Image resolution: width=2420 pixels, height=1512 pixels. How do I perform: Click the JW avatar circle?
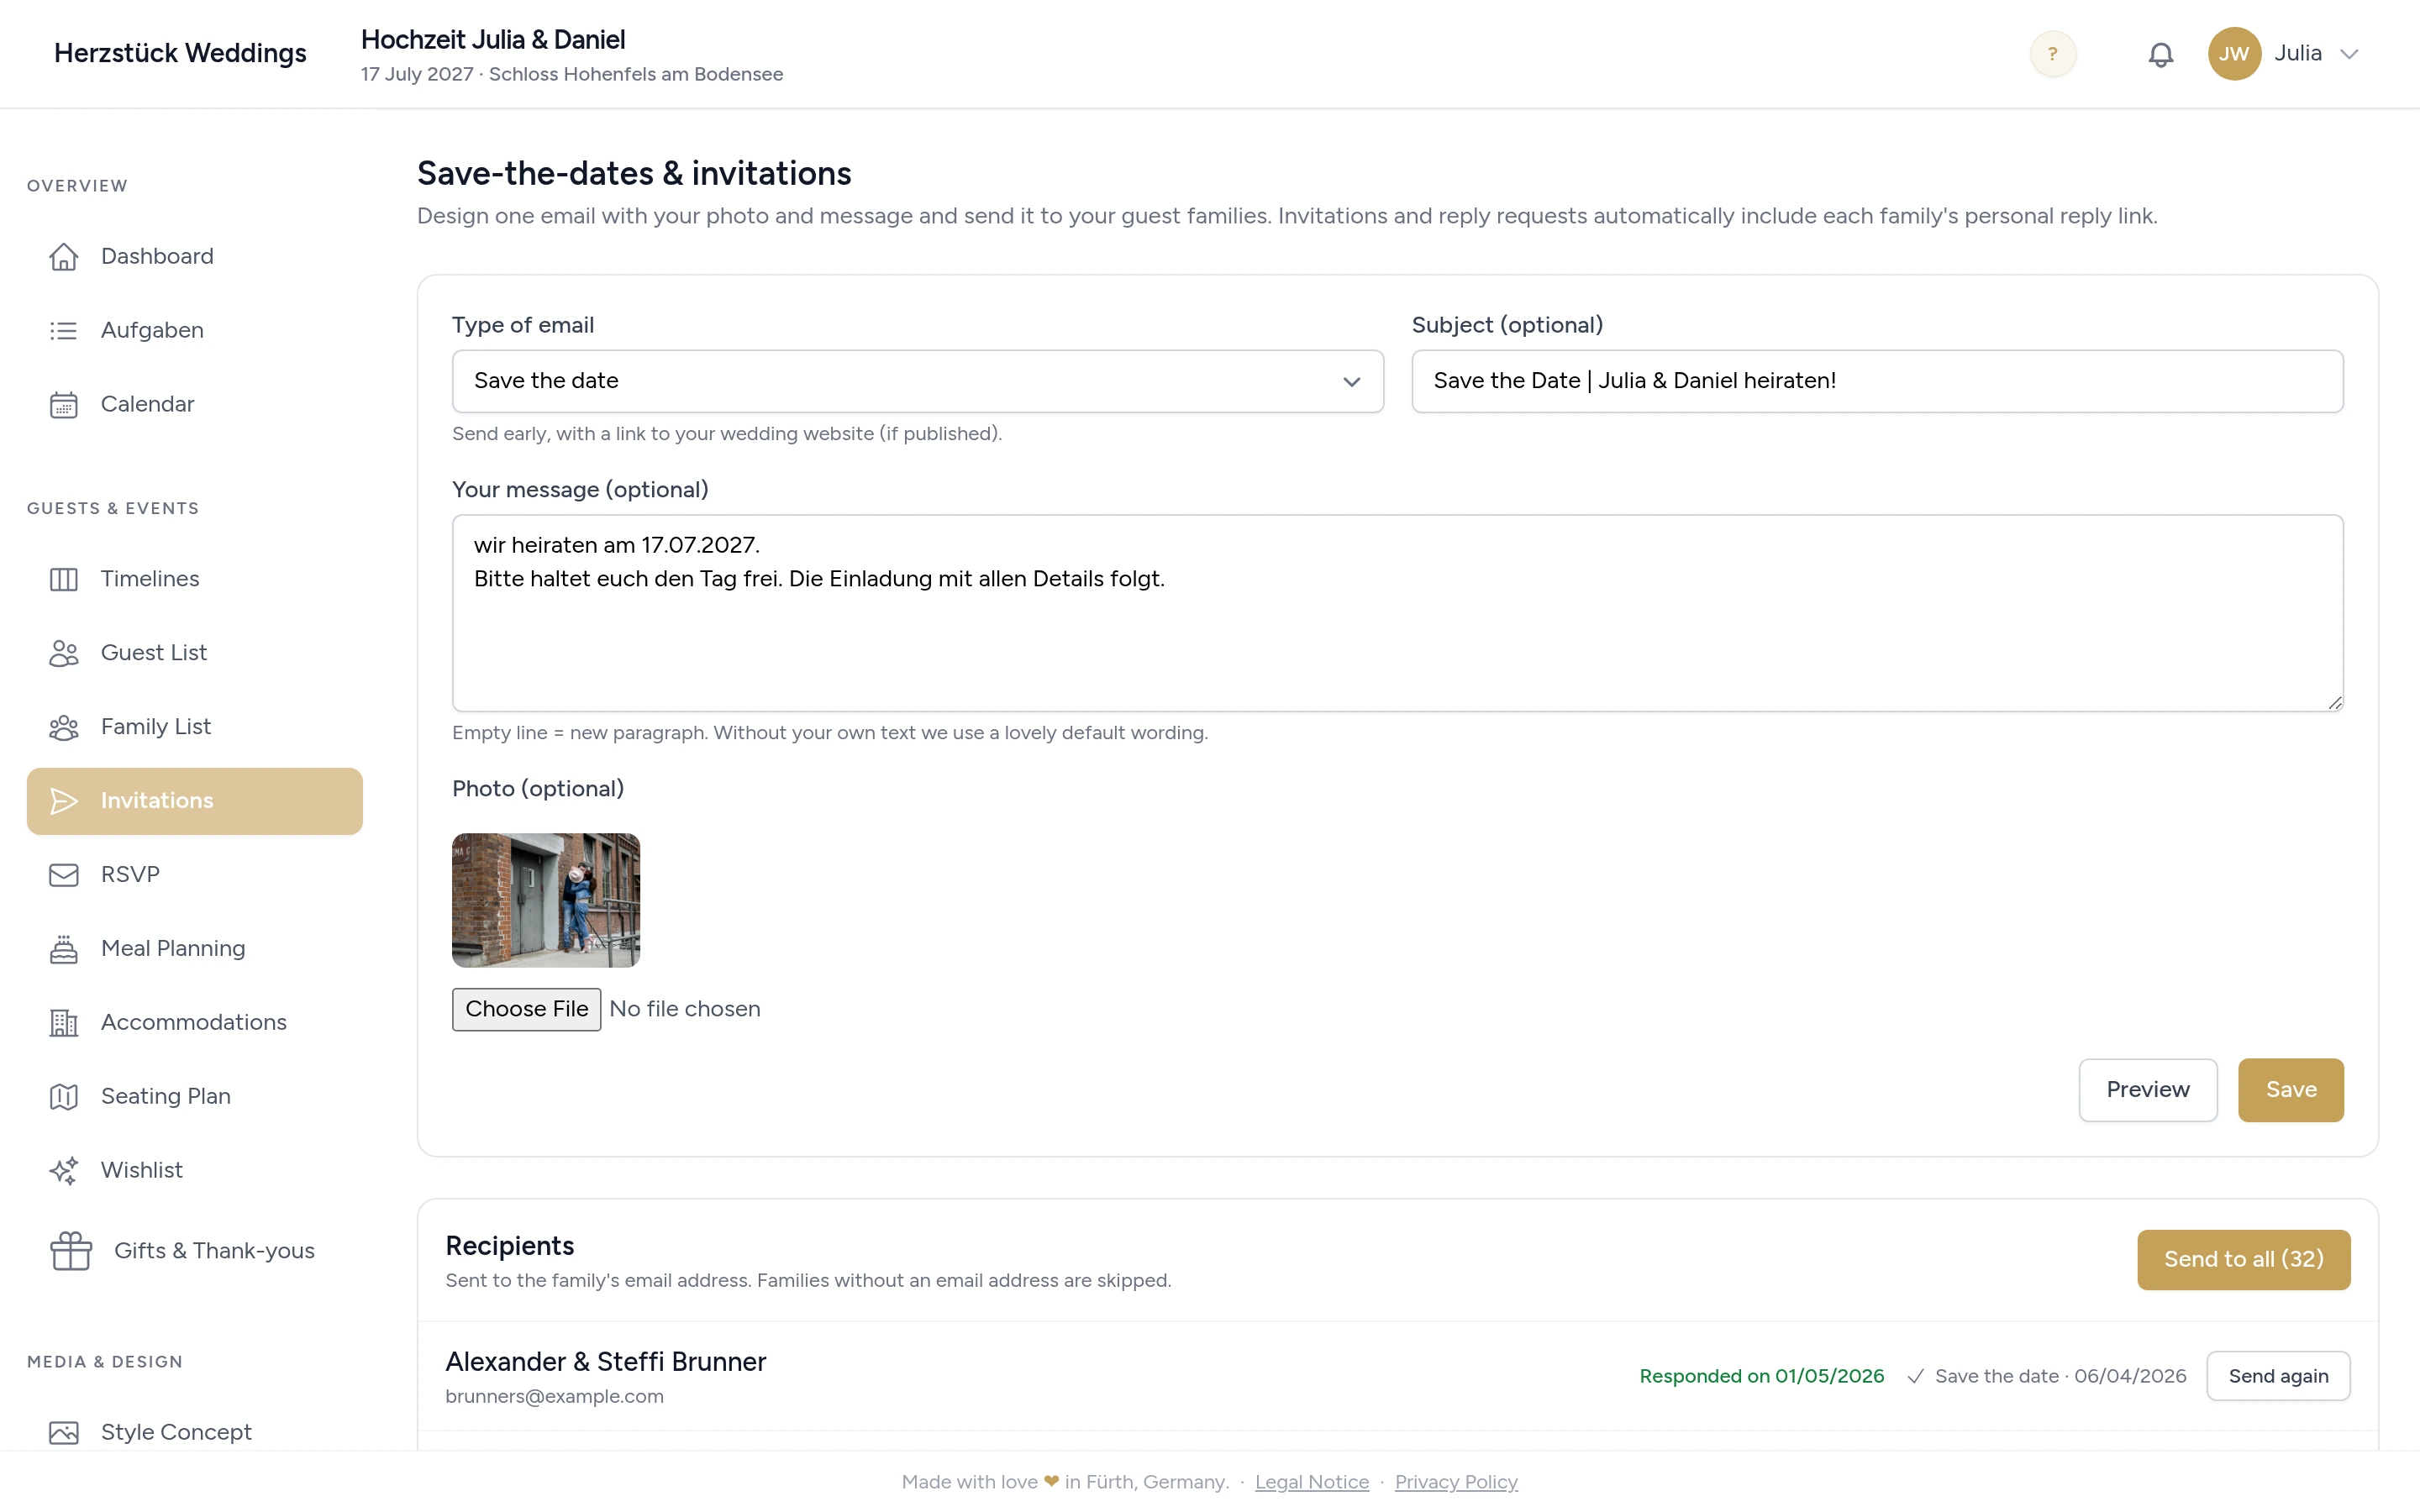click(2235, 54)
